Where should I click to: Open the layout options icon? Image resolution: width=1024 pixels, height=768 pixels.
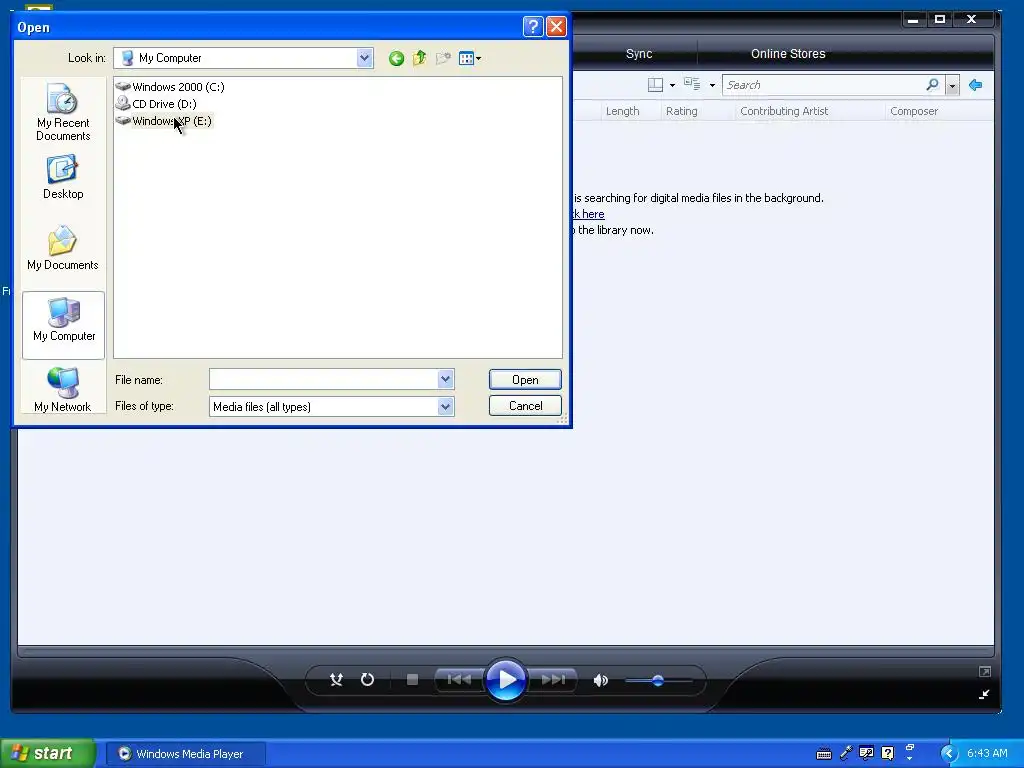pyautogui.click(x=655, y=85)
